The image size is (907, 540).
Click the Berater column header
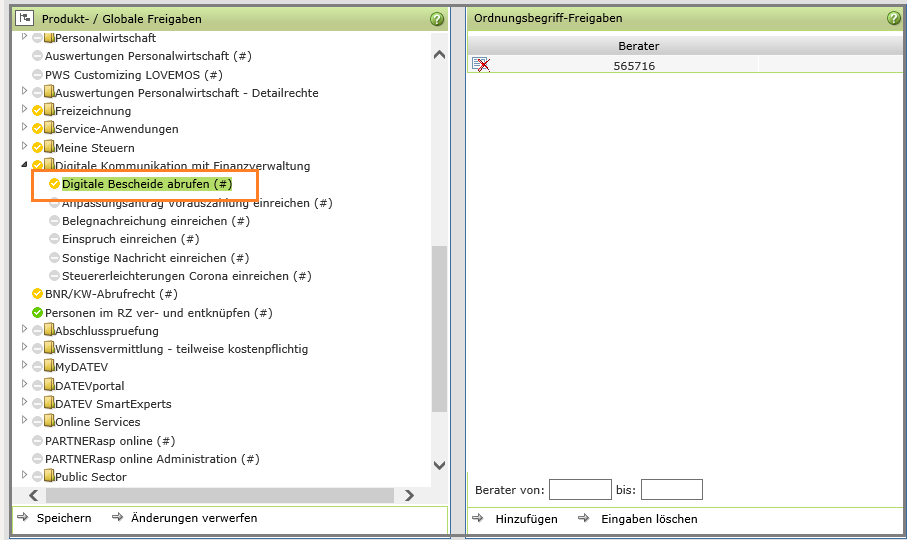point(639,46)
